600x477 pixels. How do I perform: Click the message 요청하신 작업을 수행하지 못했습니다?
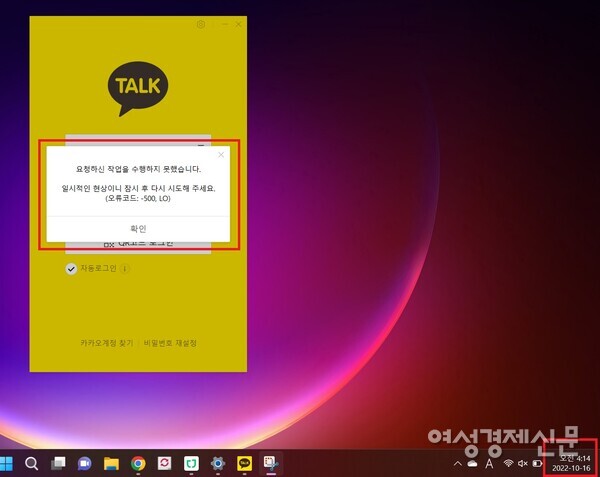138,169
